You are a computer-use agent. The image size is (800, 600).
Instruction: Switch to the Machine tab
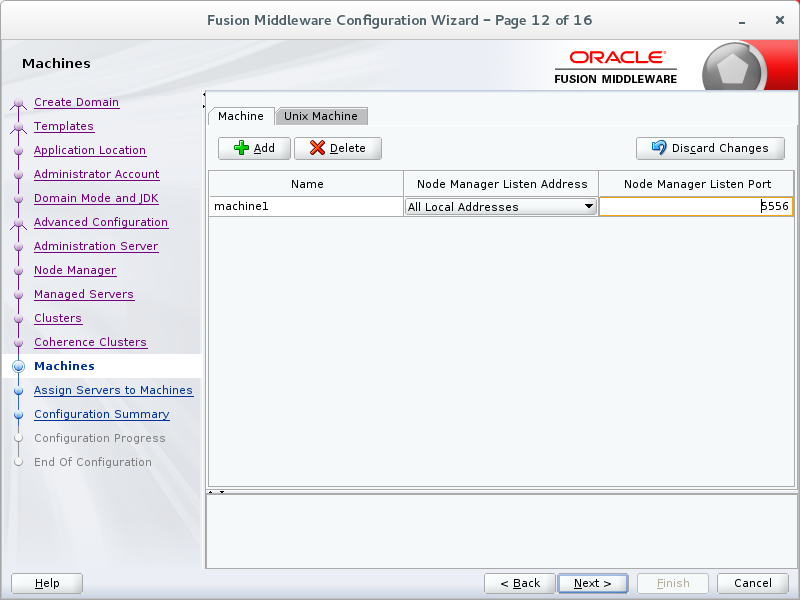(241, 116)
